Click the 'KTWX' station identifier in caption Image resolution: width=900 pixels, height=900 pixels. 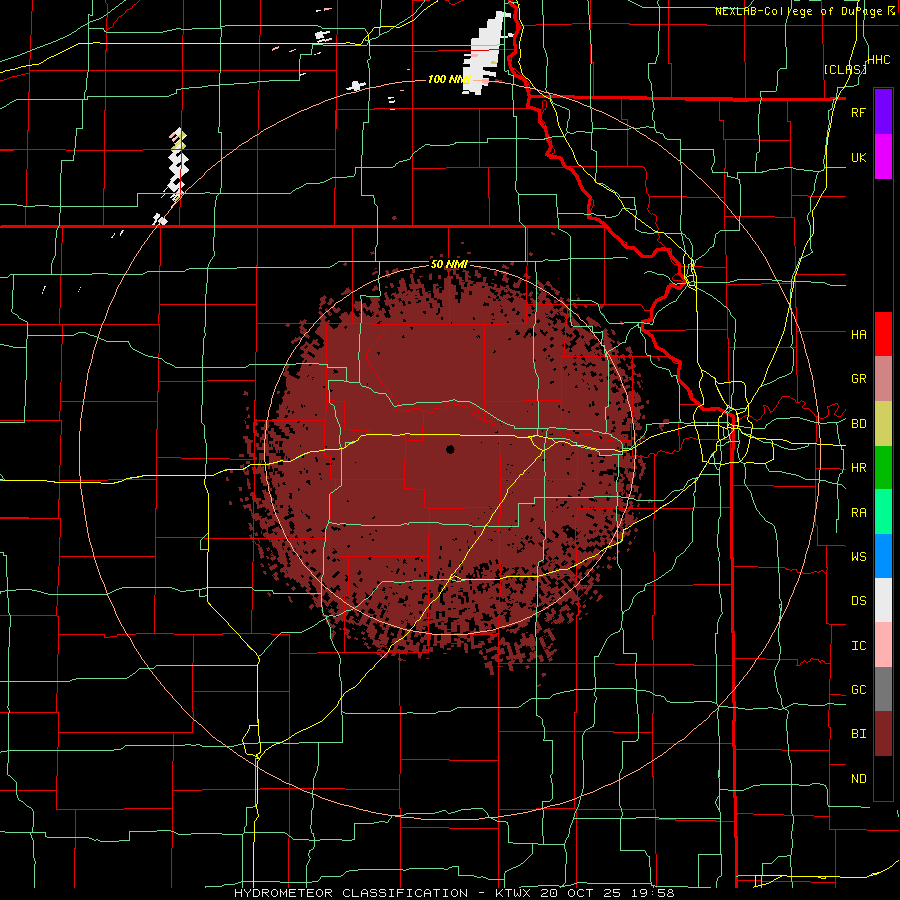(x=515, y=893)
